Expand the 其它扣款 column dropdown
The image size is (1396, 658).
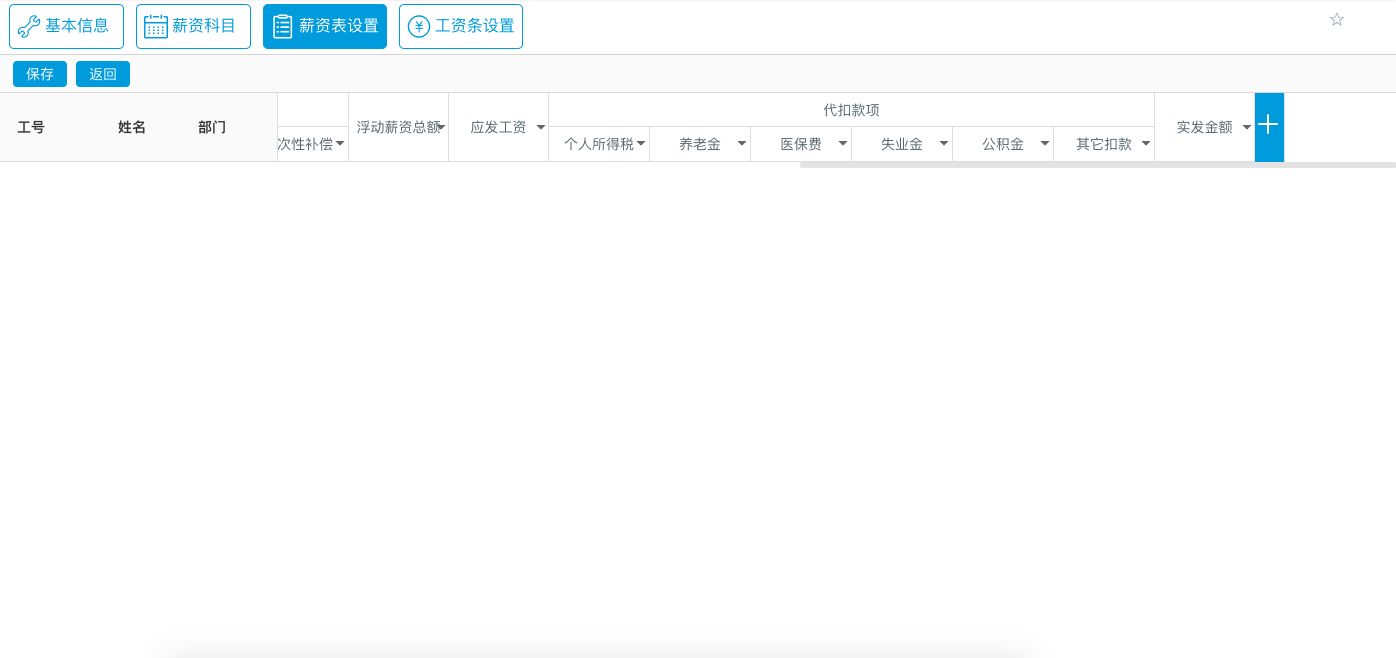coord(1146,144)
